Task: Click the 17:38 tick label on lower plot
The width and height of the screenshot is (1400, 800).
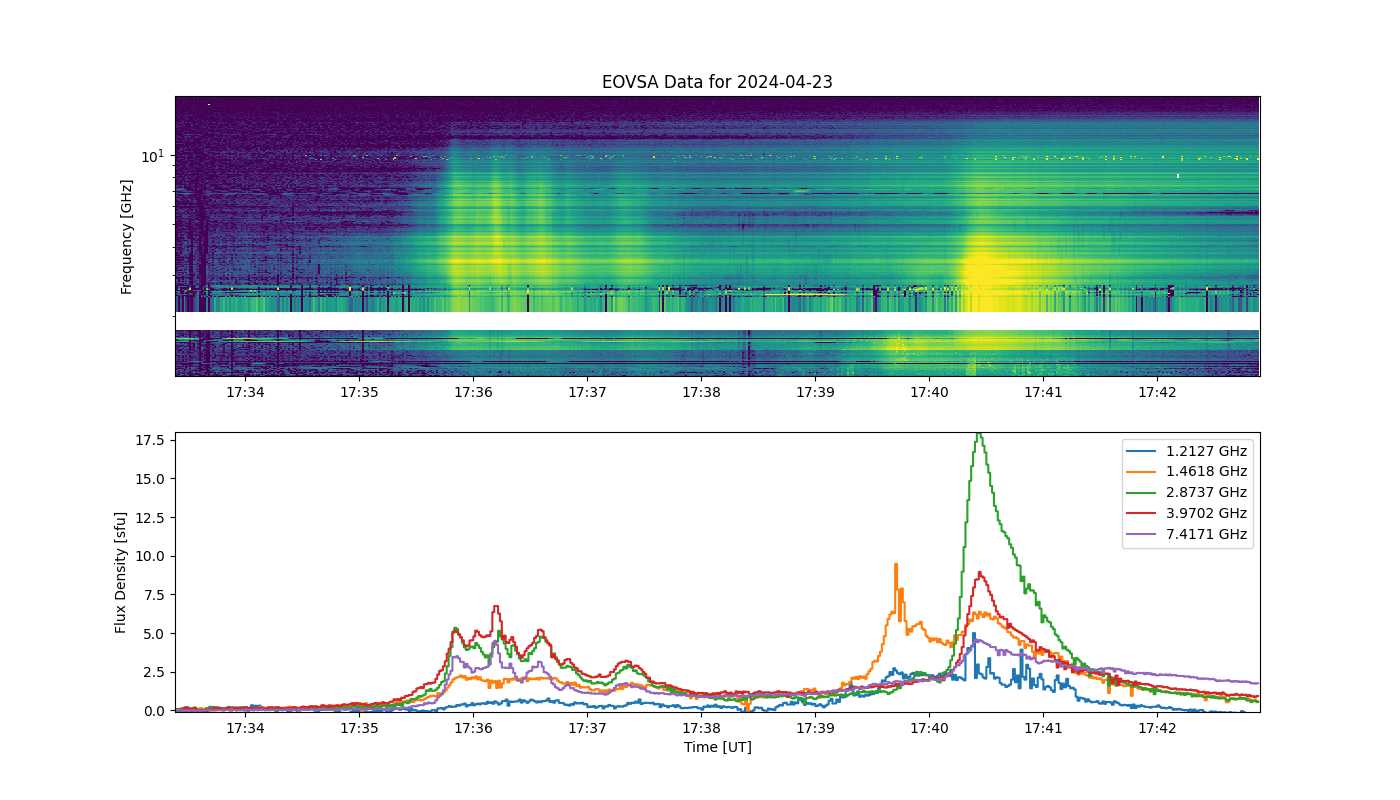Action: 701,728
